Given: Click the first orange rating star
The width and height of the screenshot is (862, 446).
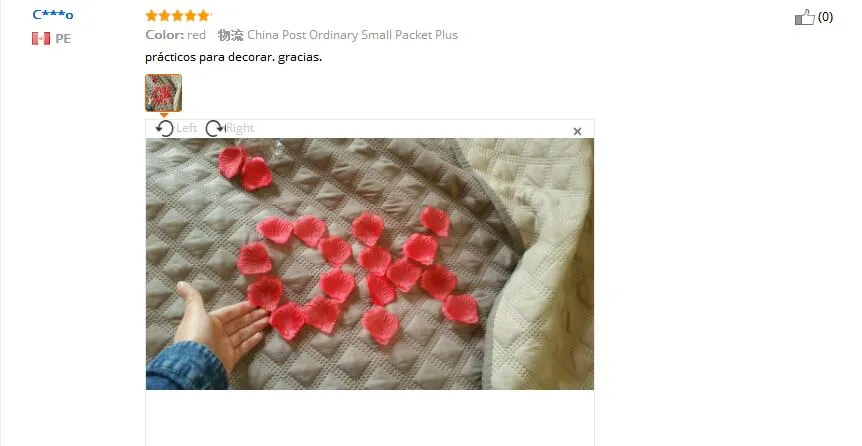Looking at the screenshot, I should pyautogui.click(x=152, y=15).
